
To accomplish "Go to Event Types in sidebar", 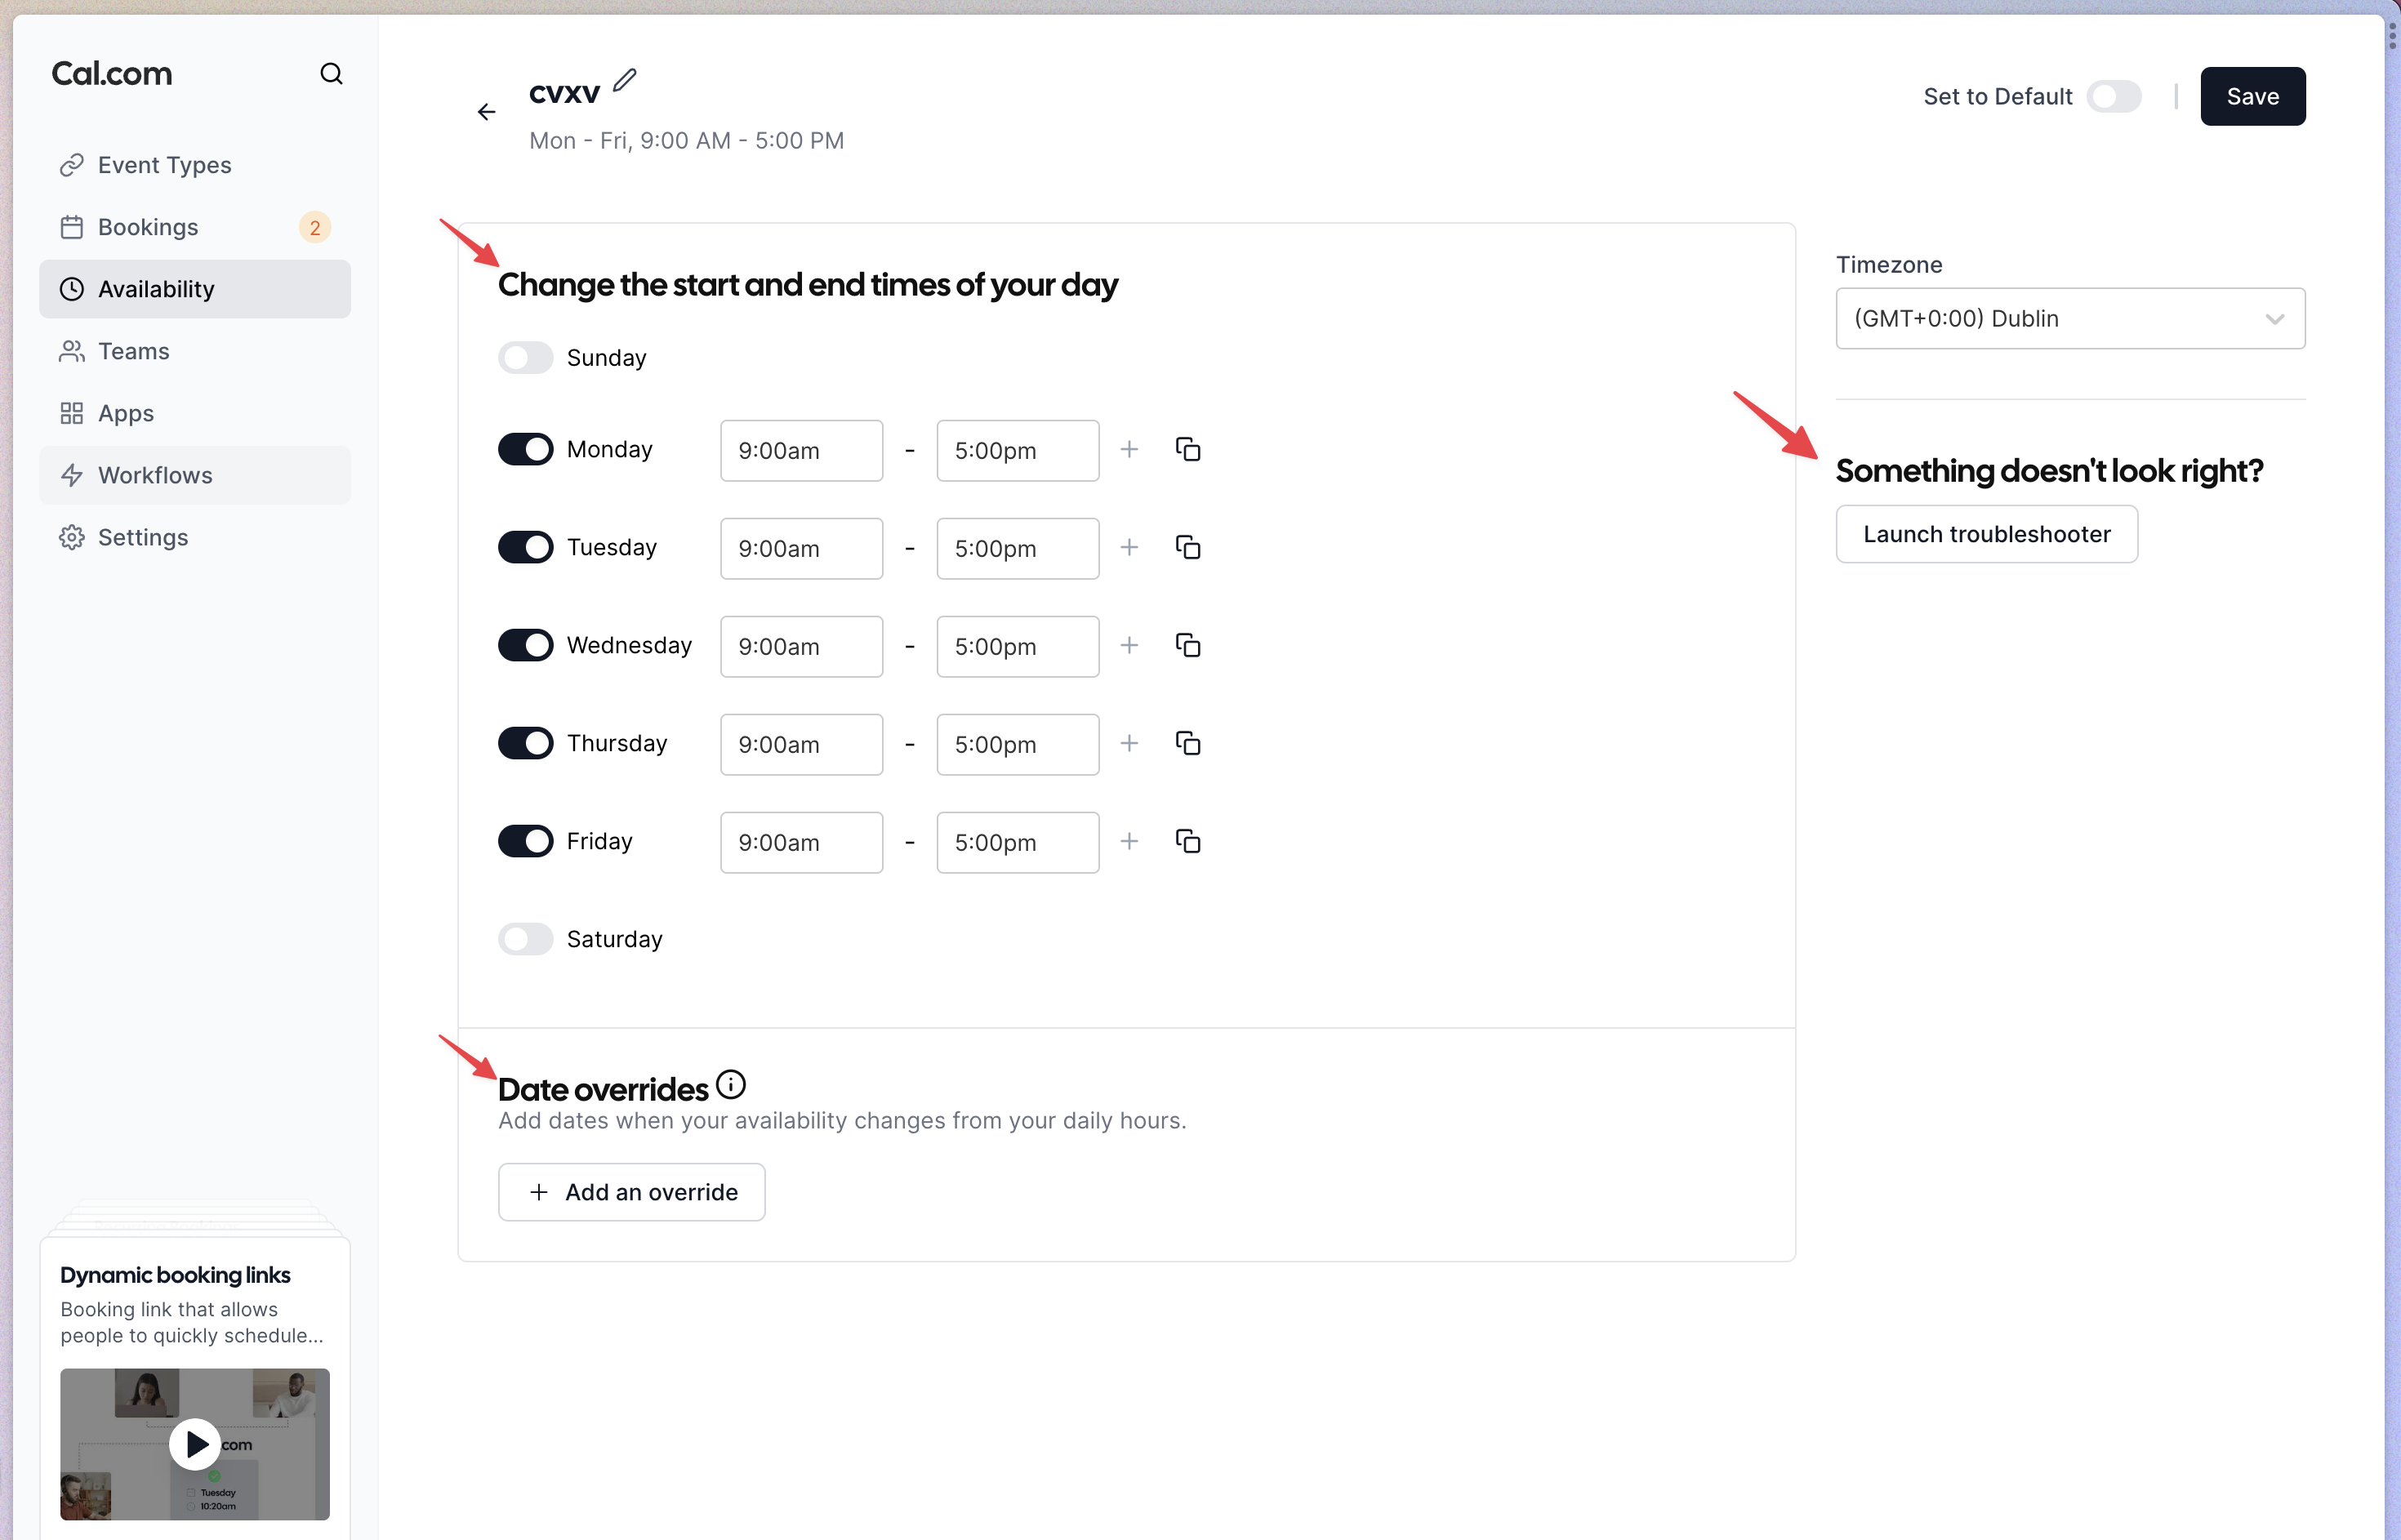I will (x=164, y=165).
